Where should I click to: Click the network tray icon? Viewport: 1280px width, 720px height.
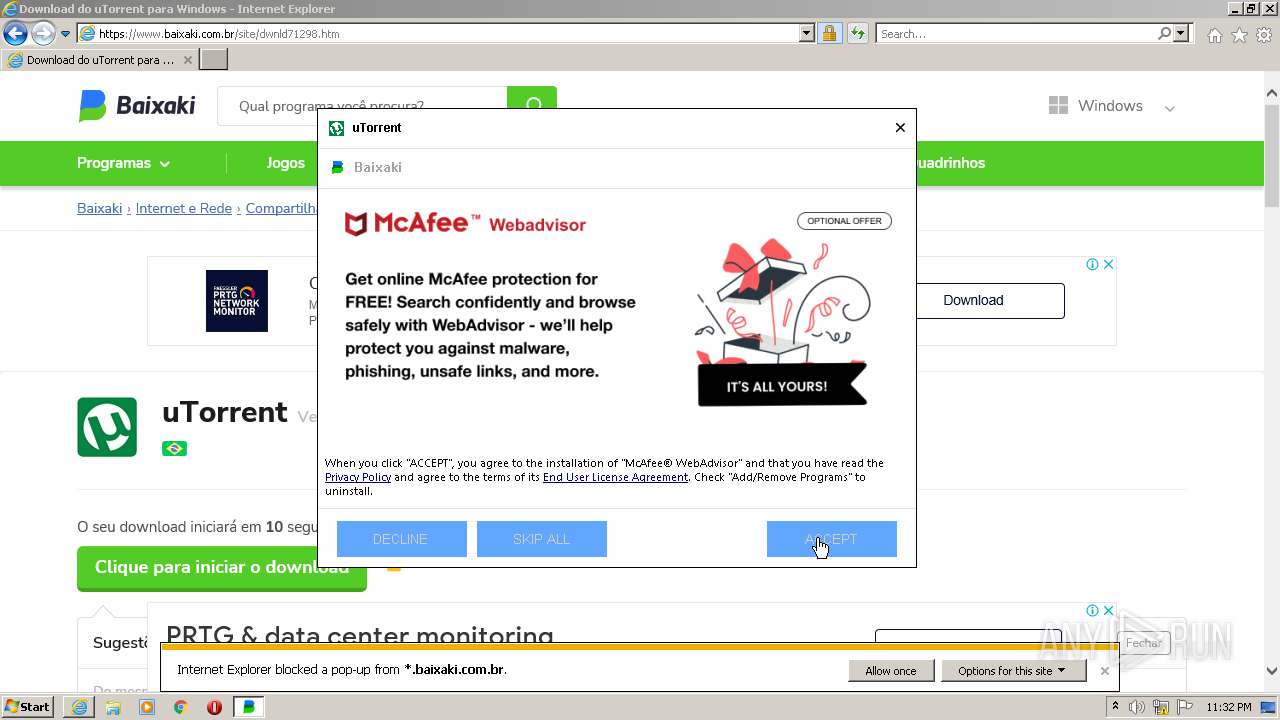1161,707
